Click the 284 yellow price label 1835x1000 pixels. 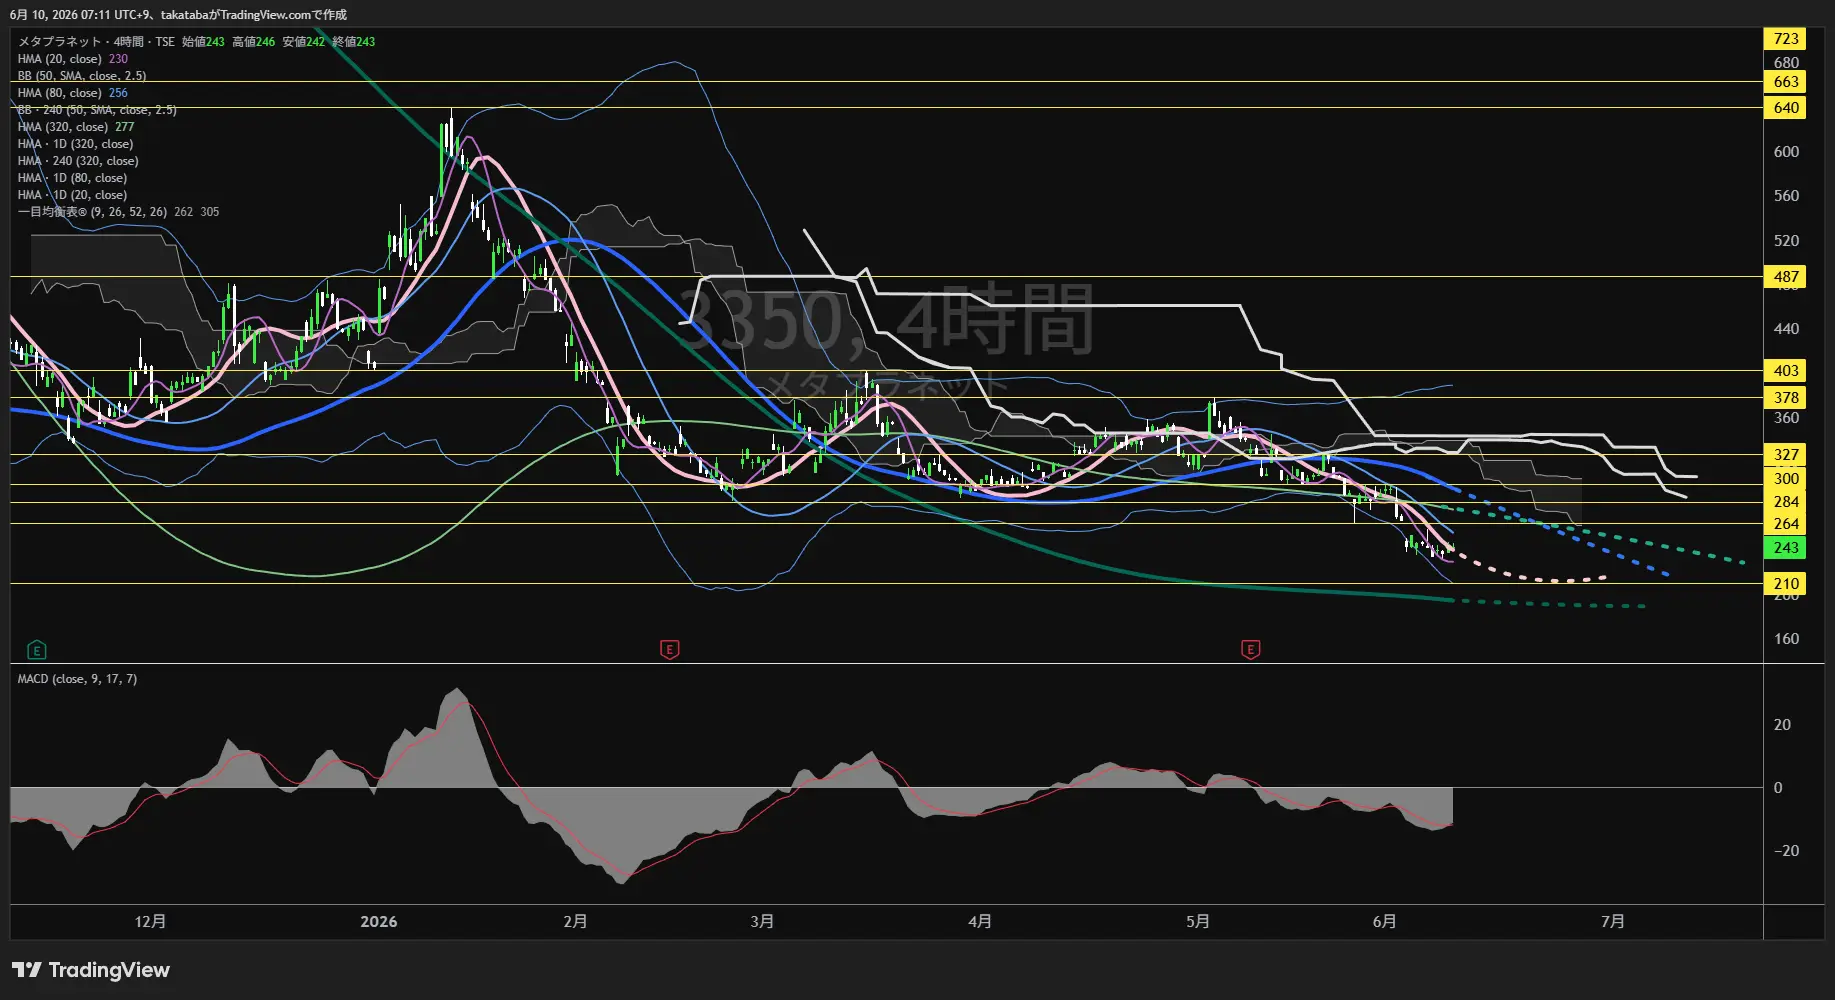click(1785, 502)
